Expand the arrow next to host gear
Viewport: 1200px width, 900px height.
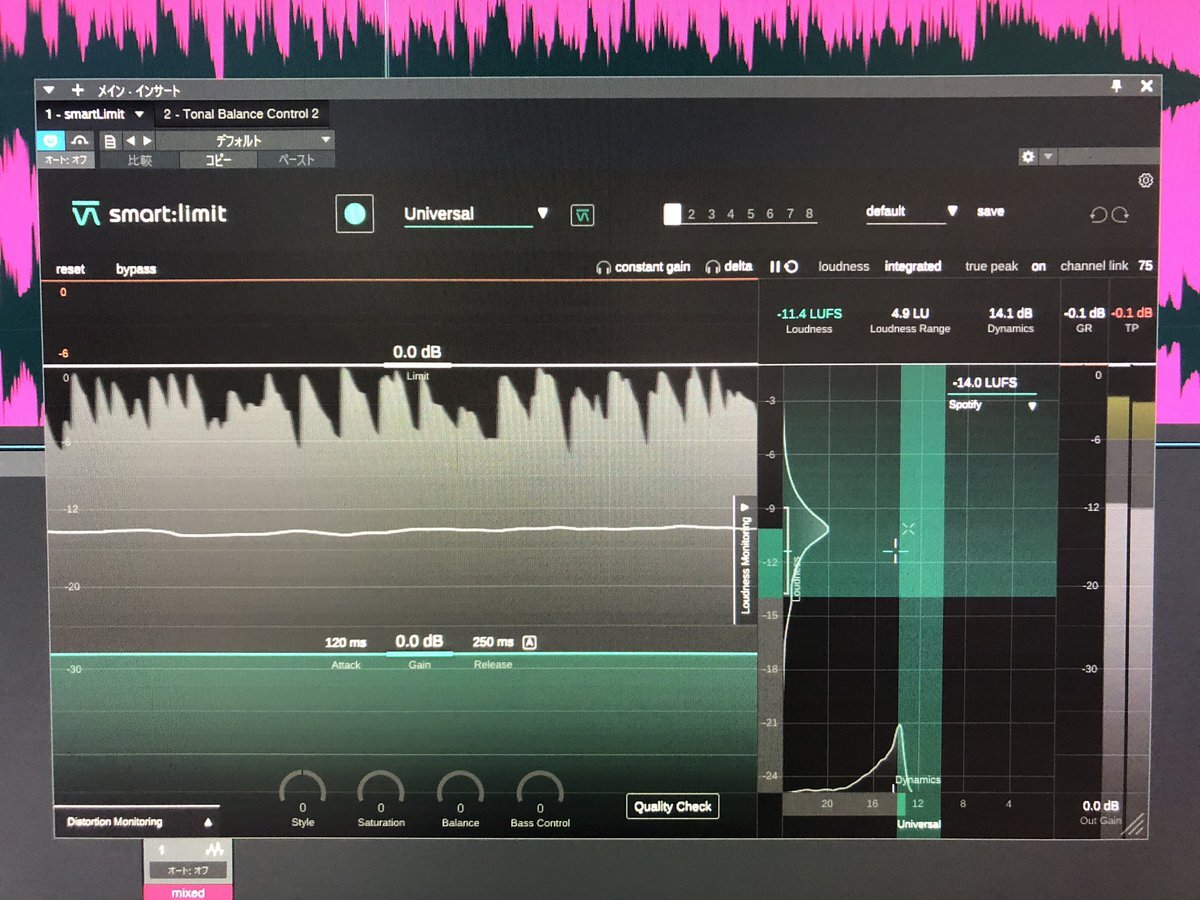pos(1048,157)
